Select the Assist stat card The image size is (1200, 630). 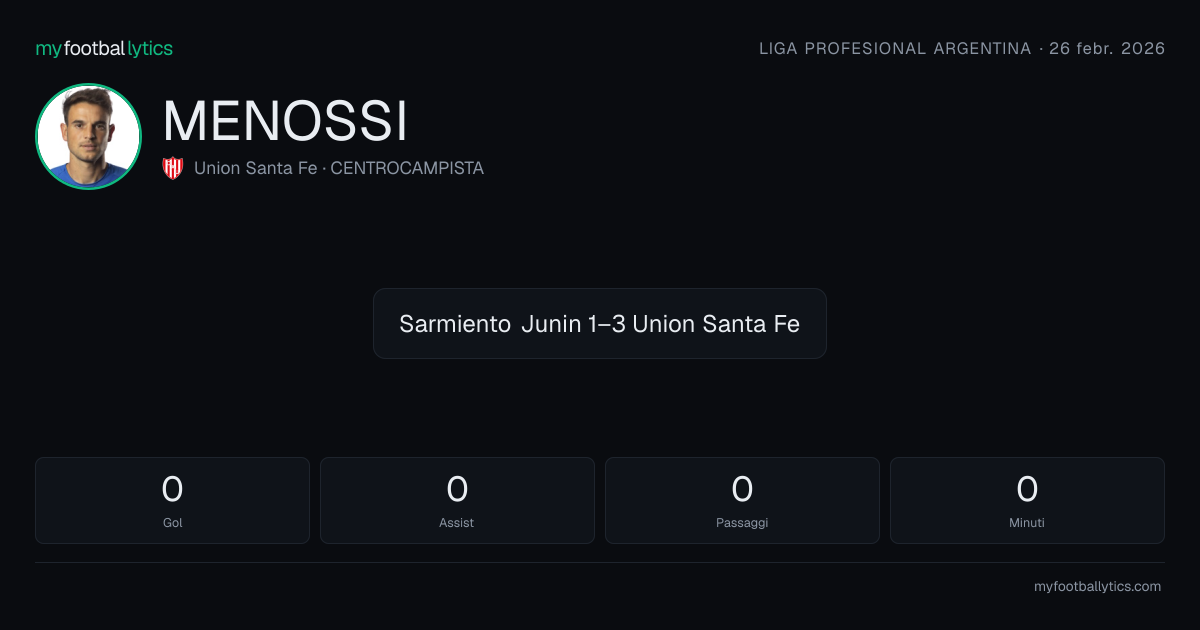point(457,500)
